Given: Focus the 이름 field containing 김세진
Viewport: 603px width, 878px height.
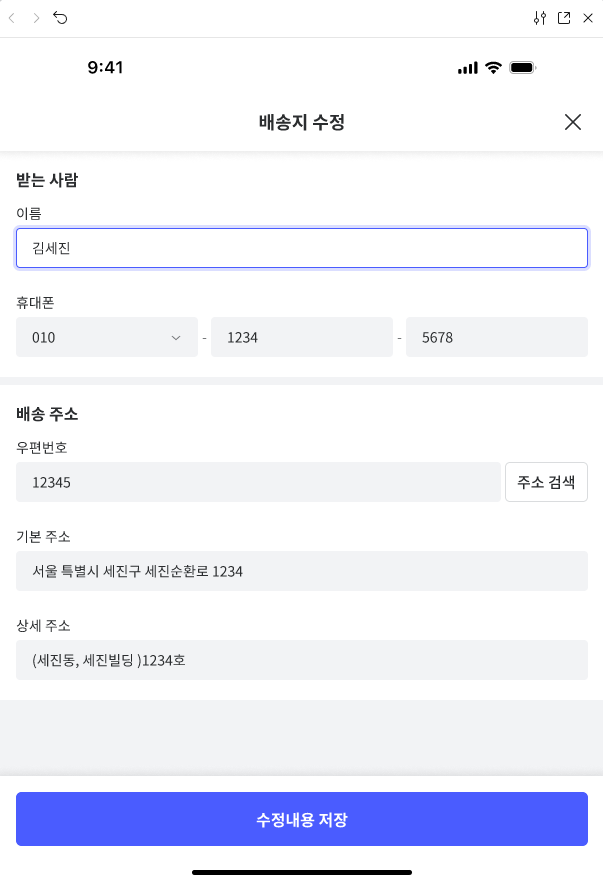Looking at the screenshot, I should (x=302, y=248).
